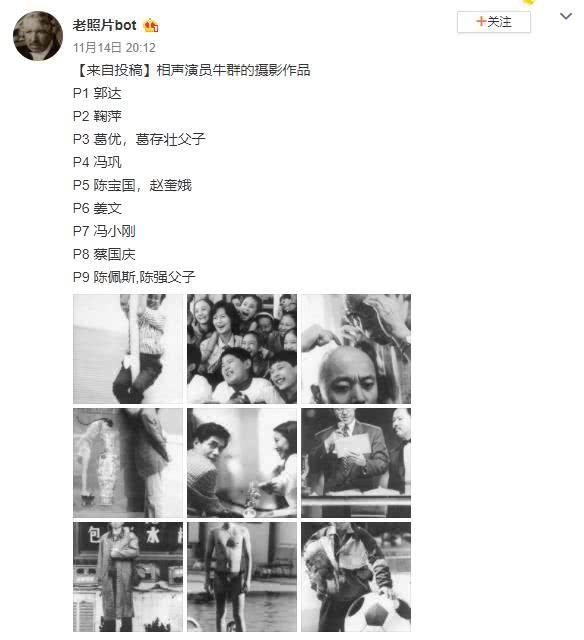Click the caption line P3 葛优，葛存壮父子
The height and width of the screenshot is (640, 584).
click(x=139, y=139)
